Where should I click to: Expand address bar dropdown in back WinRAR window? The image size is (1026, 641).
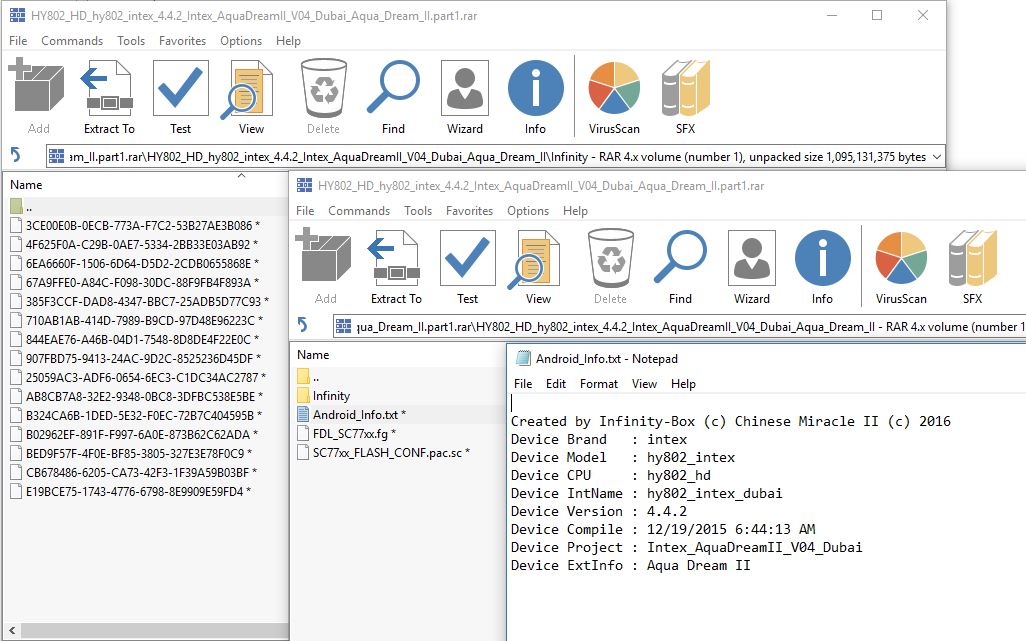point(937,157)
